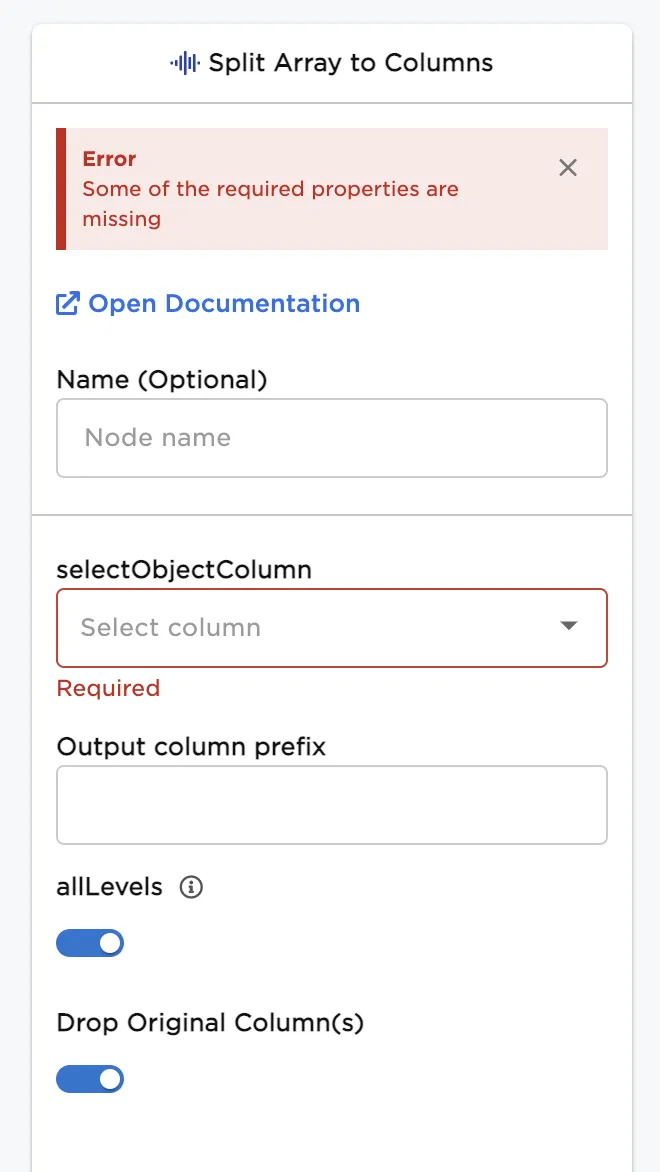
Task: Click the Split Array to Columns title
Action: coord(350,63)
